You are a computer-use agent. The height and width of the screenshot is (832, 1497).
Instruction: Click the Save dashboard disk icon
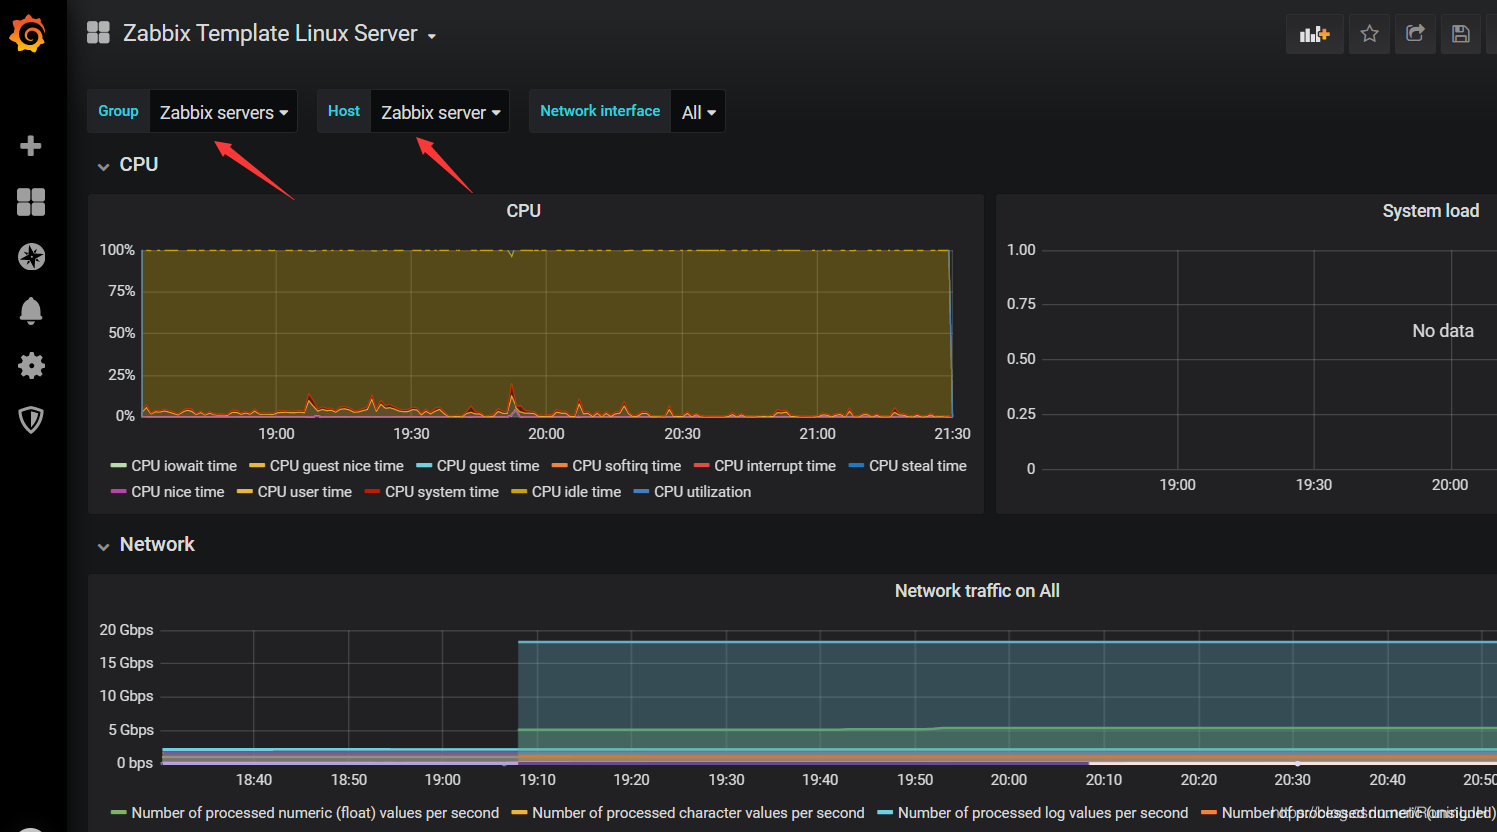click(x=1460, y=34)
